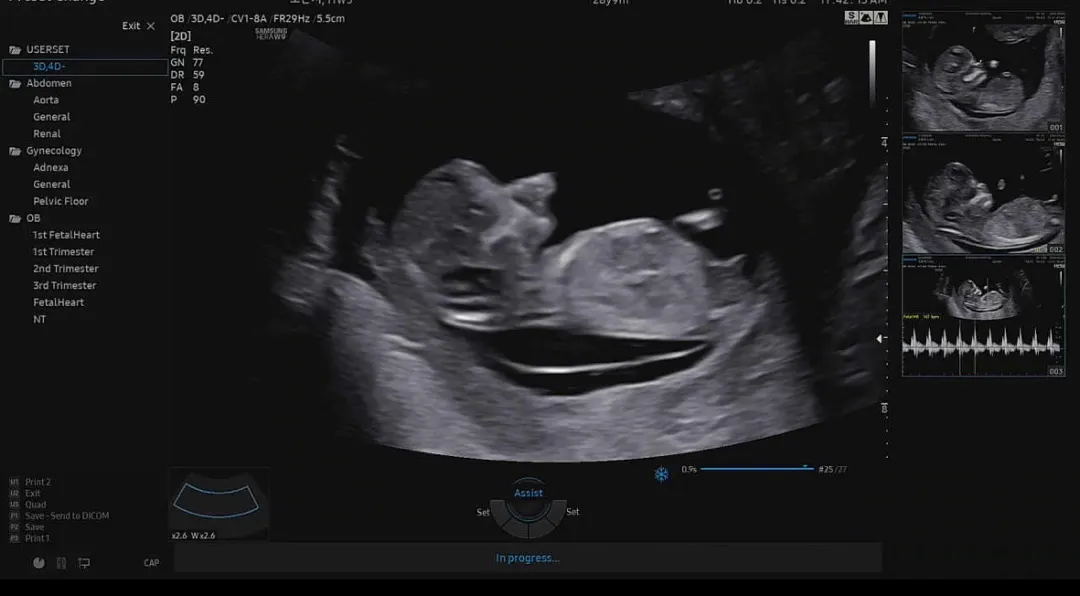
Task: Open Doppler waveform thumbnail 003
Action: tap(984, 316)
